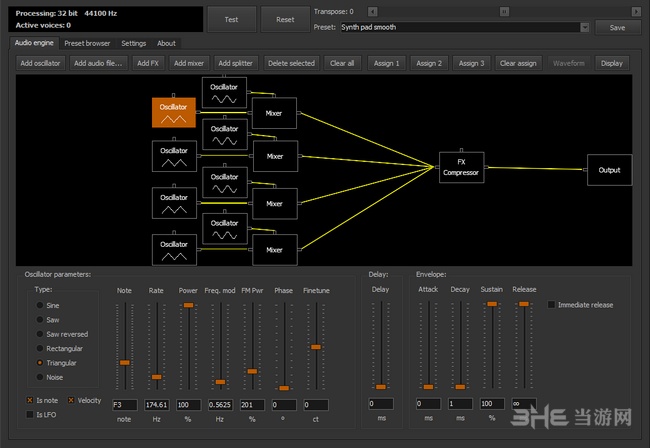
Task: Click the Transpose right arrow
Action: click(x=636, y=12)
